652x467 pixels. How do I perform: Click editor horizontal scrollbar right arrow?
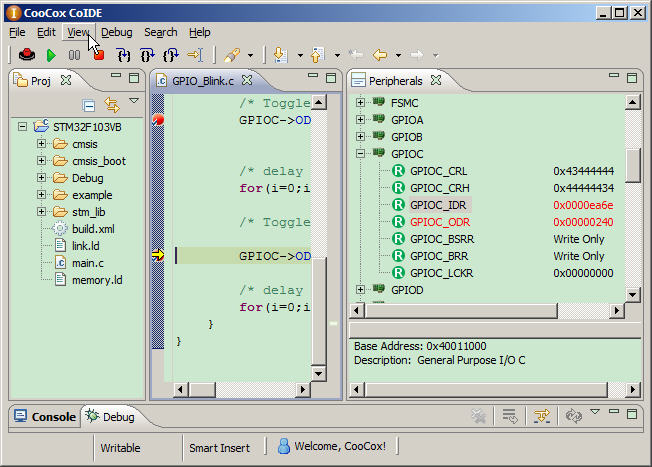tap(303, 389)
